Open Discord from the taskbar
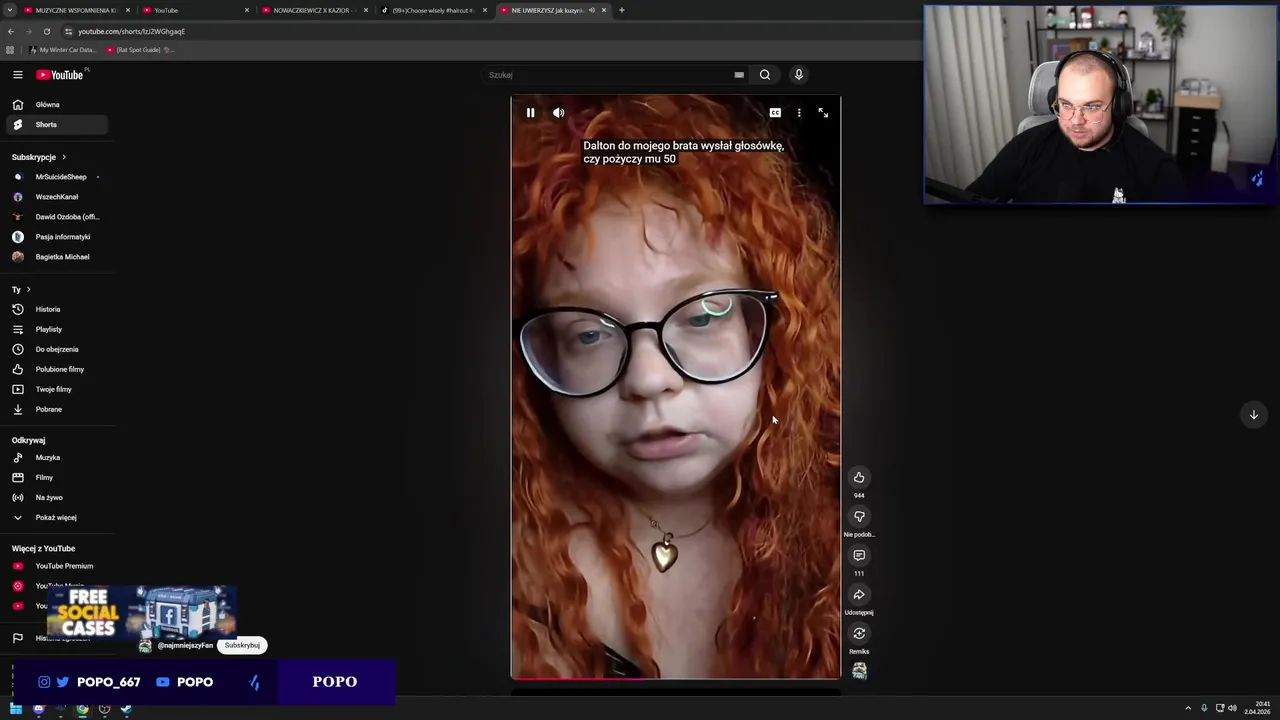 (38, 709)
